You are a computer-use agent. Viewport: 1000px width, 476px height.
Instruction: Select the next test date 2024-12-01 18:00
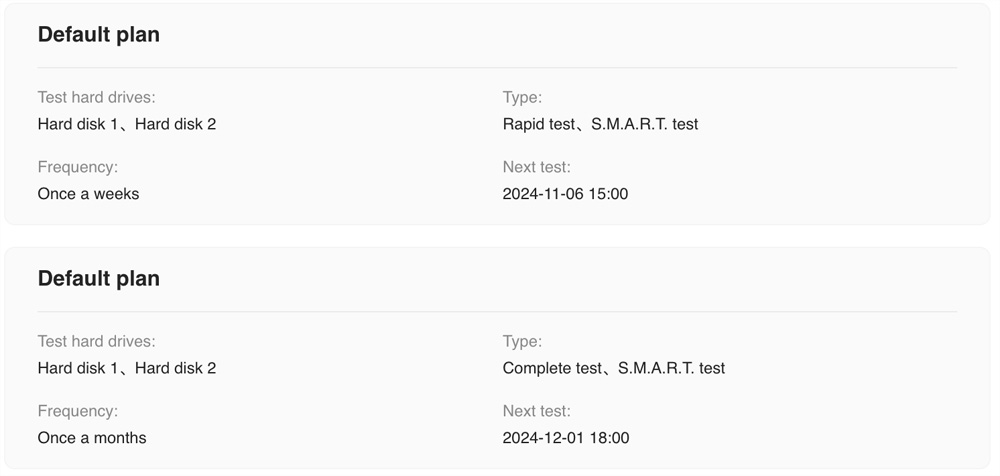(x=565, y=438)
